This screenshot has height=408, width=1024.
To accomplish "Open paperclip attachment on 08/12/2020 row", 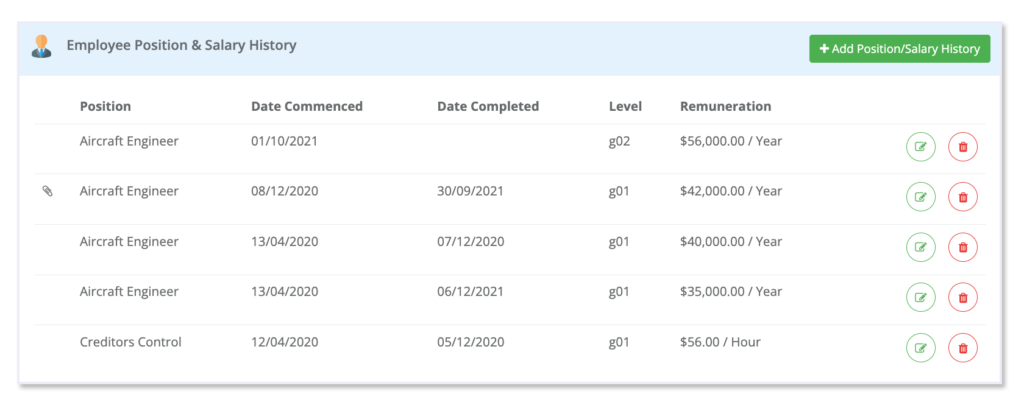I will coord(47,191).
